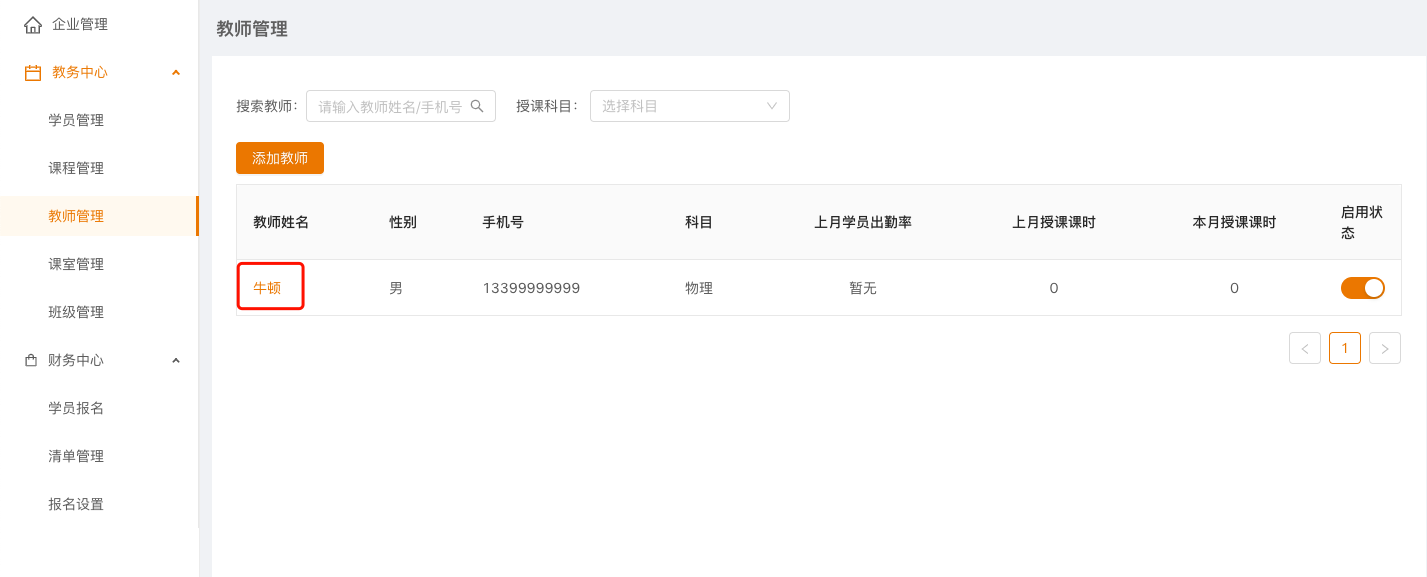This screenshot has height=577, width=1427.
Task: Go to next page arrow
Action: click(x=1385, y=348)
